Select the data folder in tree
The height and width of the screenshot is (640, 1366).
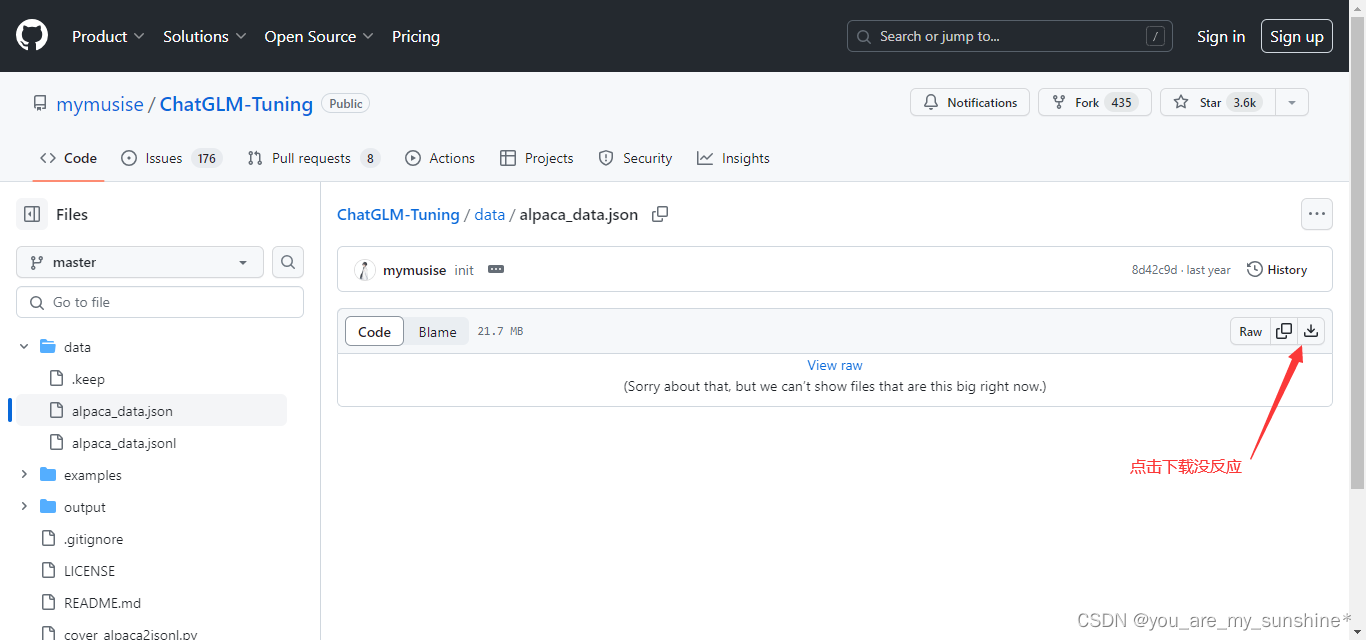click(77, 347)
